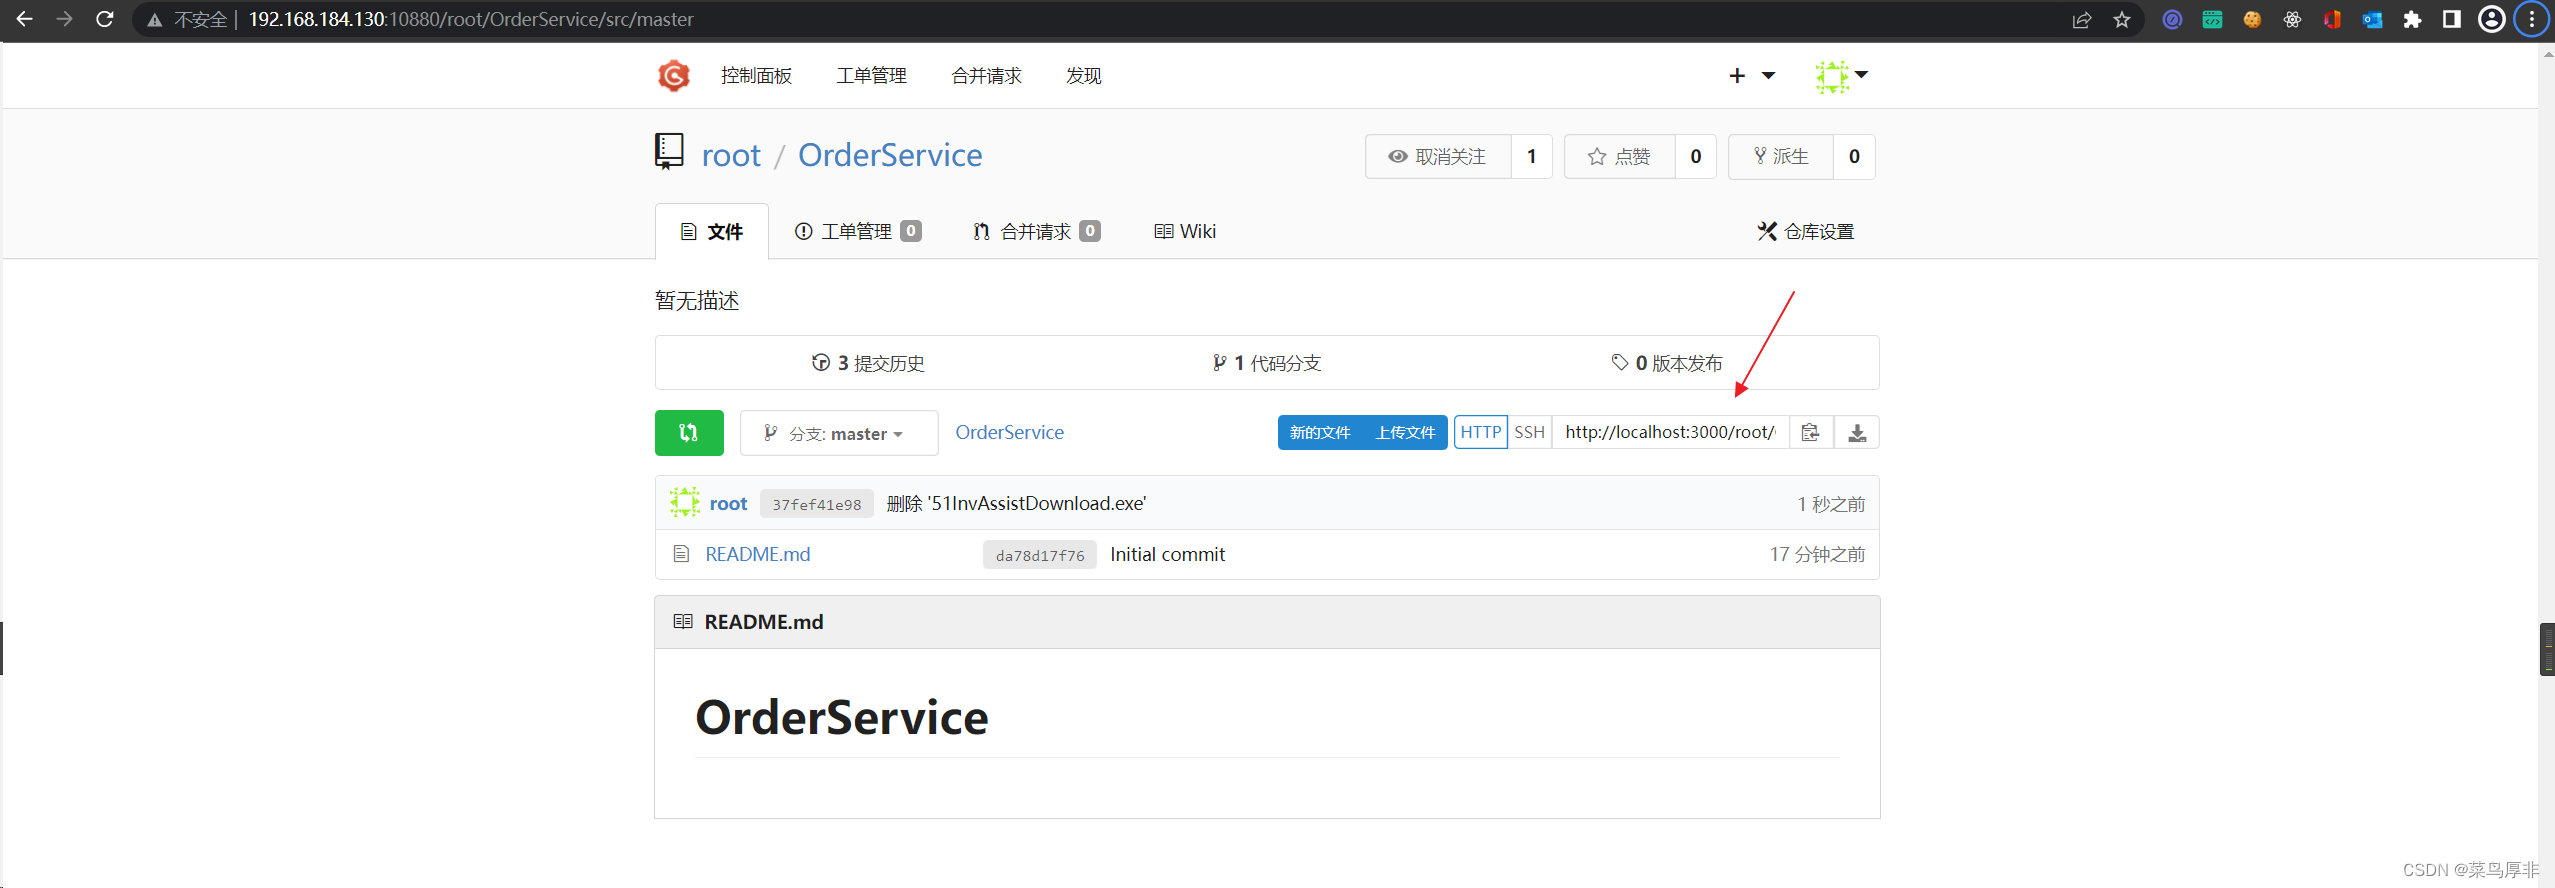Viewport: 2555px width, 888px height.
Task: View 0 版本发布 releases
Action: 1667,363
